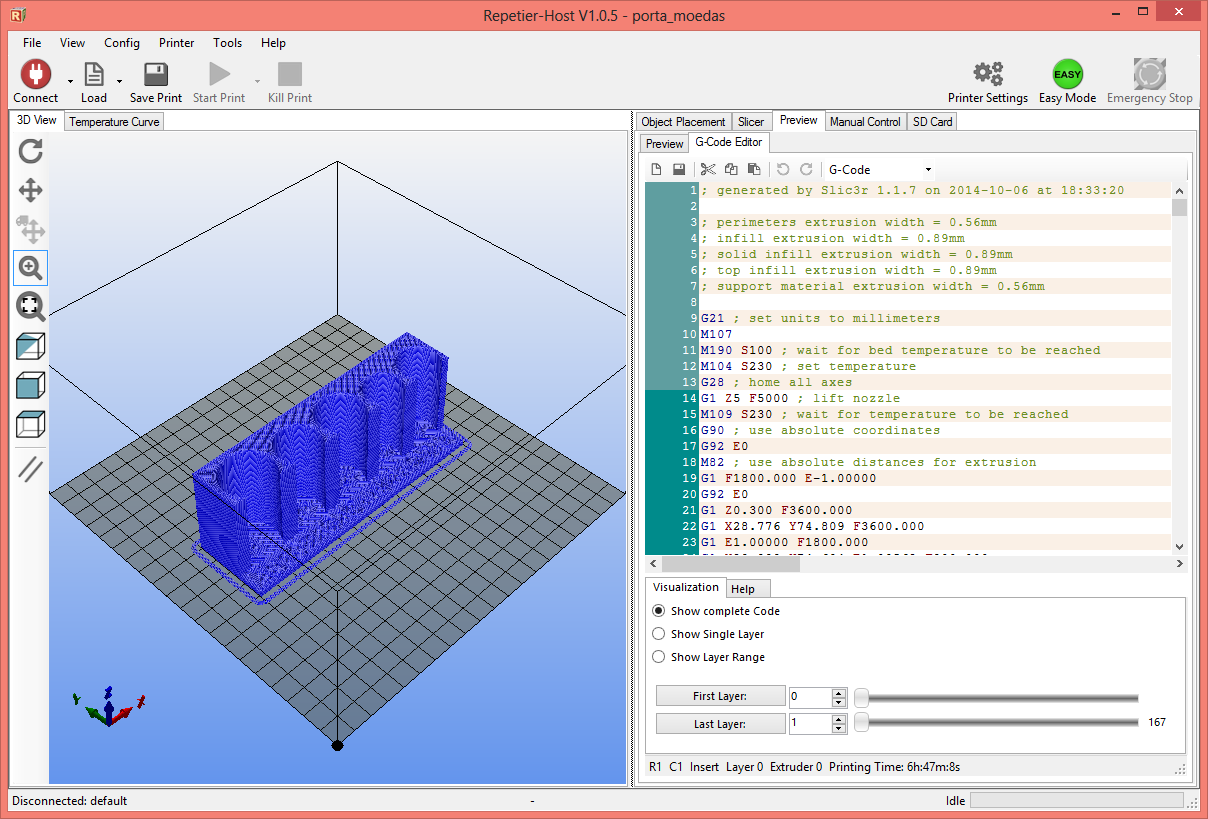Click Save icon in G-Code editor
The image size is (1208, 819).
click(678, 170)
